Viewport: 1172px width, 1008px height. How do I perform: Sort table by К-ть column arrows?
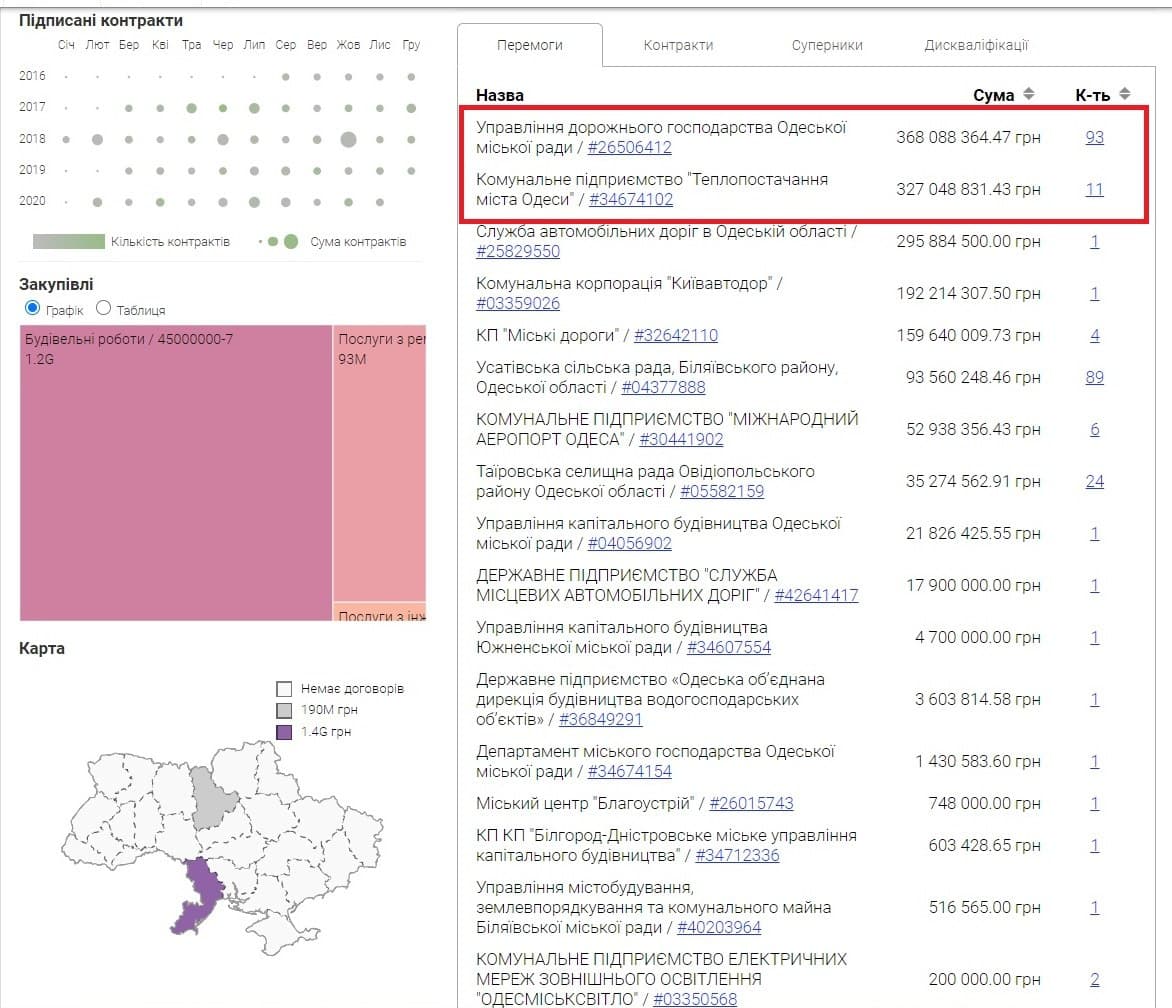[1125, 94]
